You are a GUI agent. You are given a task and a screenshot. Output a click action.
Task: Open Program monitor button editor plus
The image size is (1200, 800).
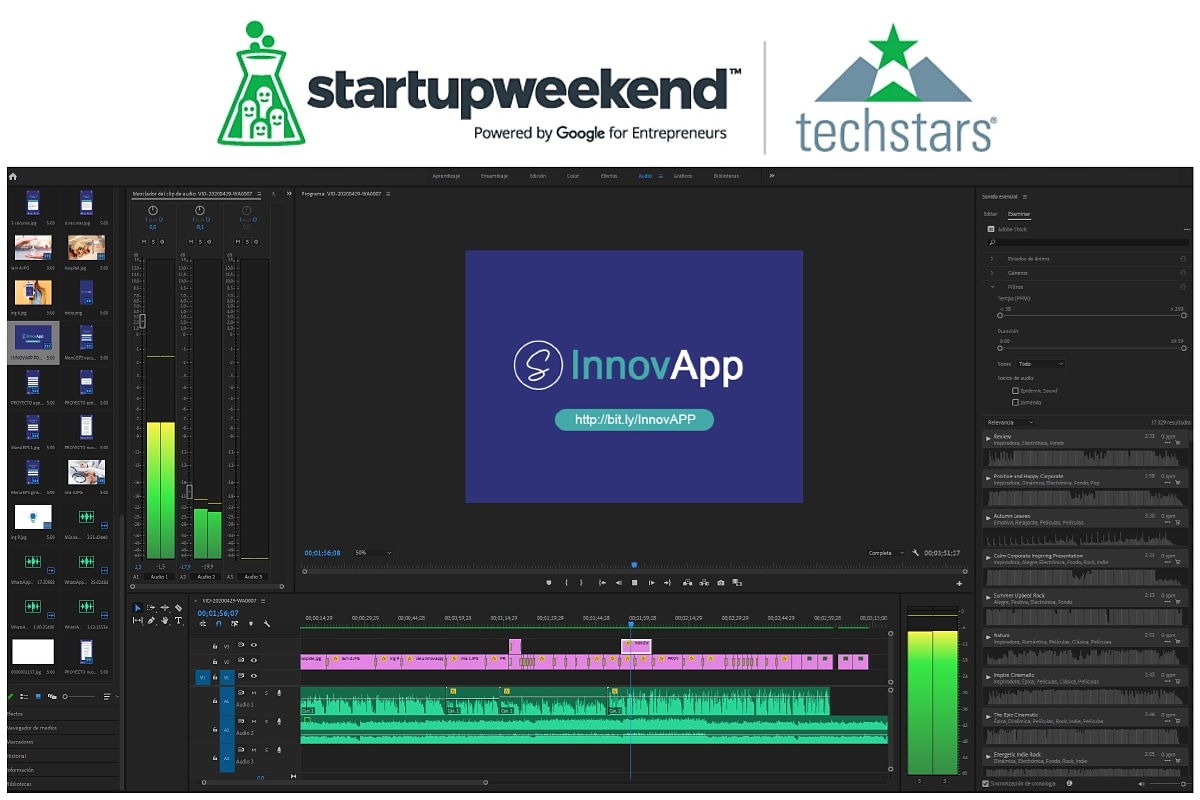coord(959,584)
